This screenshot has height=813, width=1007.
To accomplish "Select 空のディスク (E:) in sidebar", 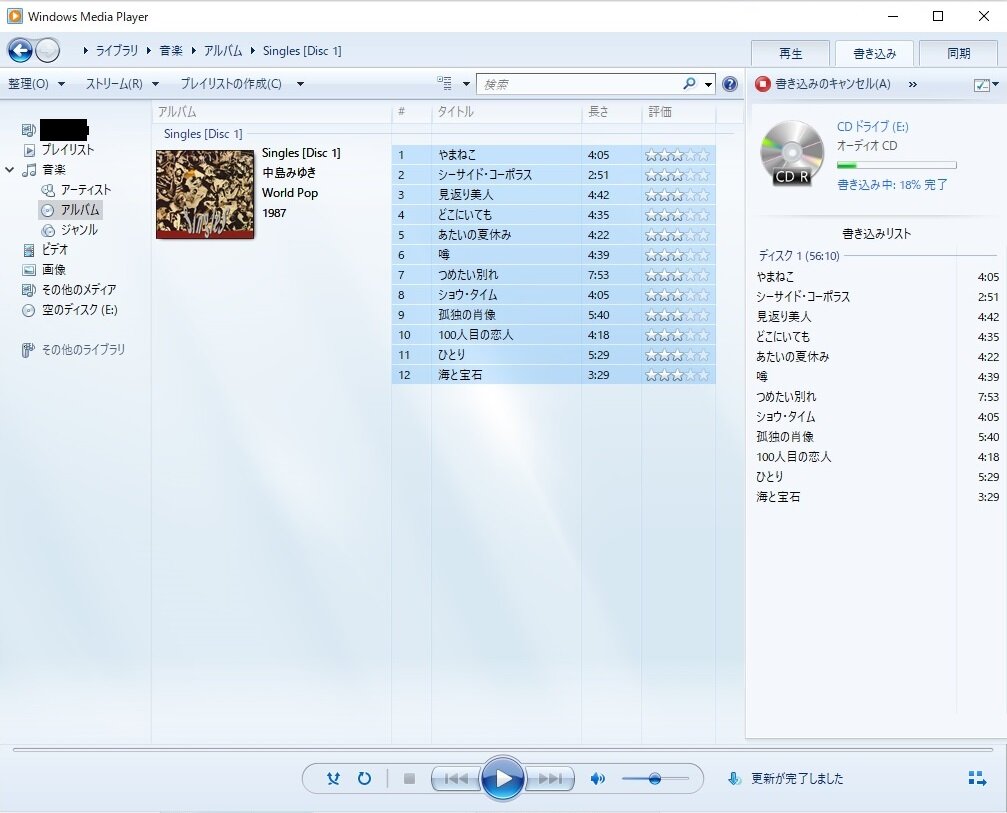I will pyautogui.click(x=80, y=310).
